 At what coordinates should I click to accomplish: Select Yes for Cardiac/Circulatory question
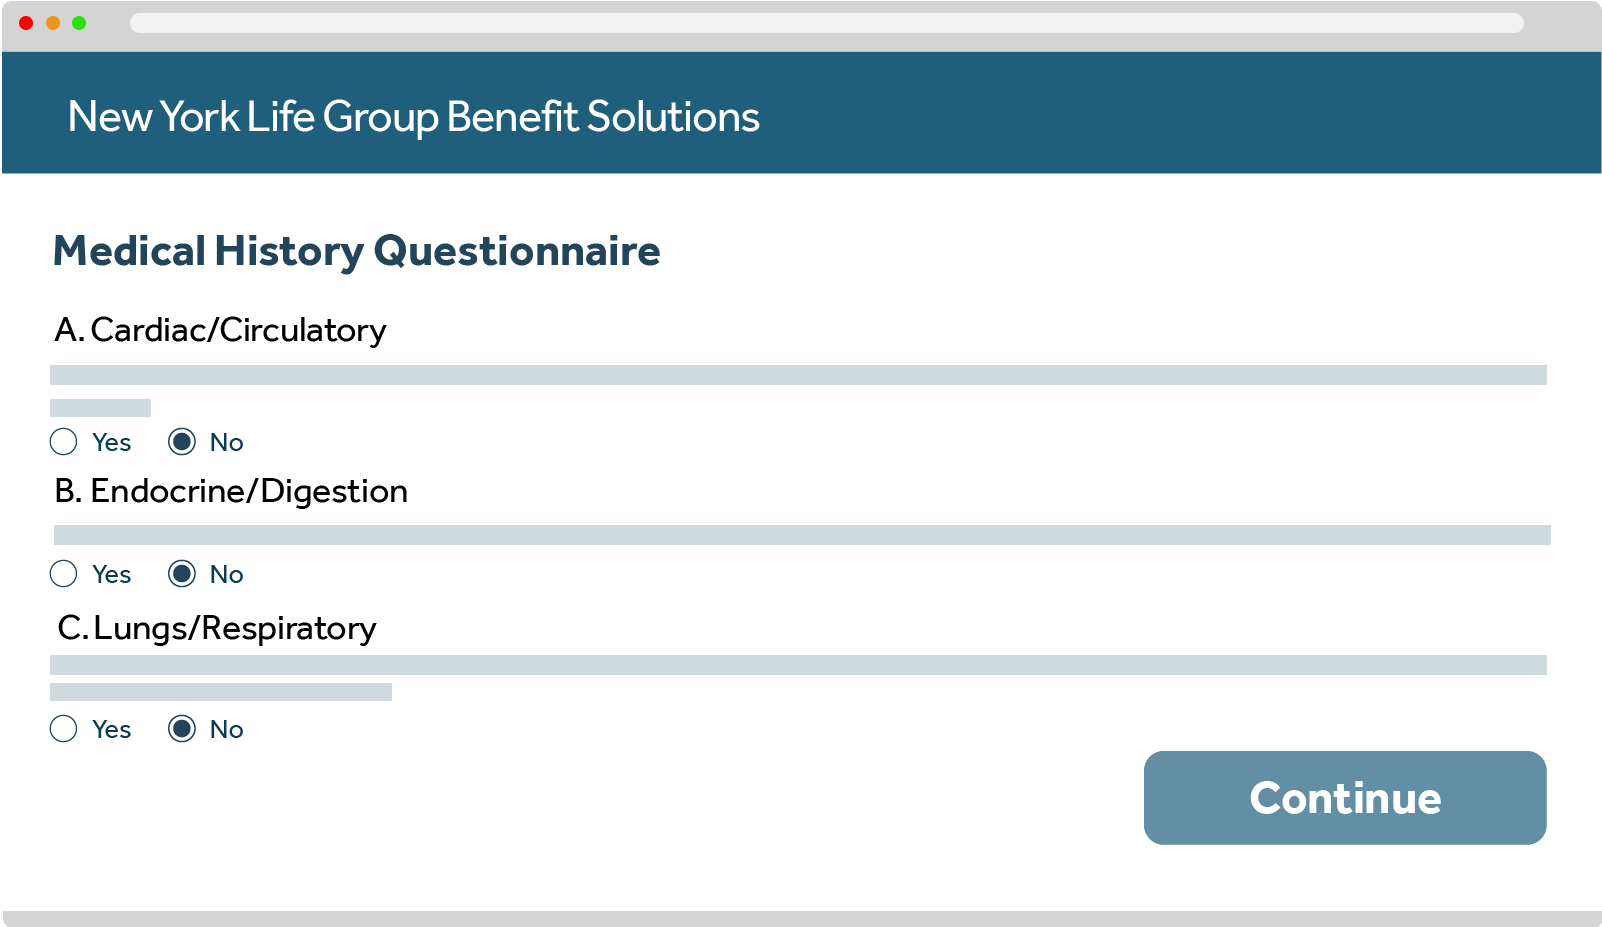click(x=63, y=442)
